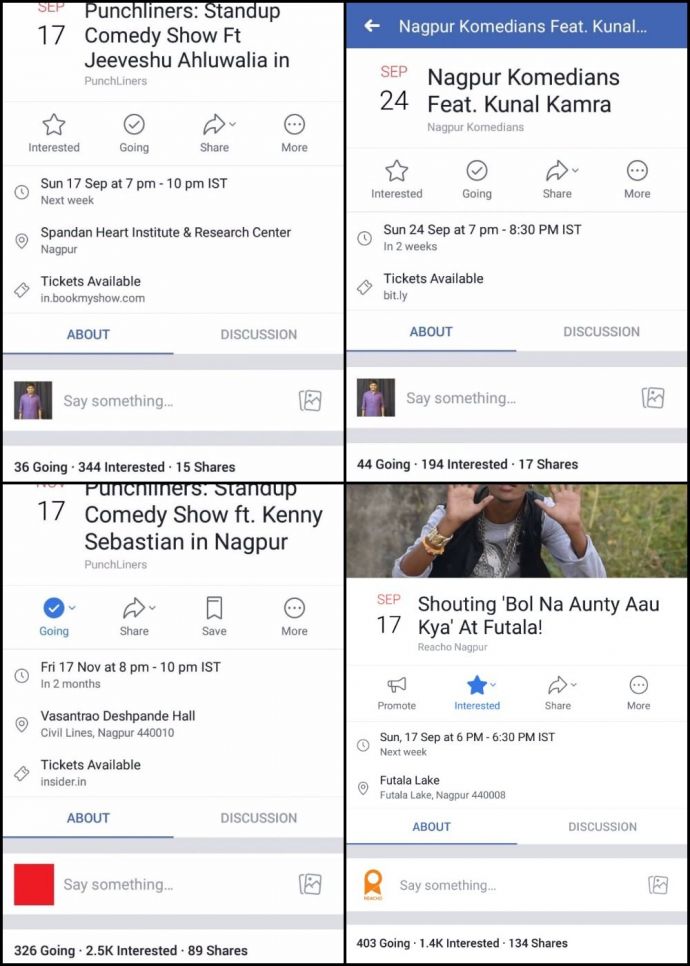The height and width of the screenshot is (966, 690).
Task: Mark Interested on Jeeveshu Ahluwalia comedy show
Action: (54, 133)
